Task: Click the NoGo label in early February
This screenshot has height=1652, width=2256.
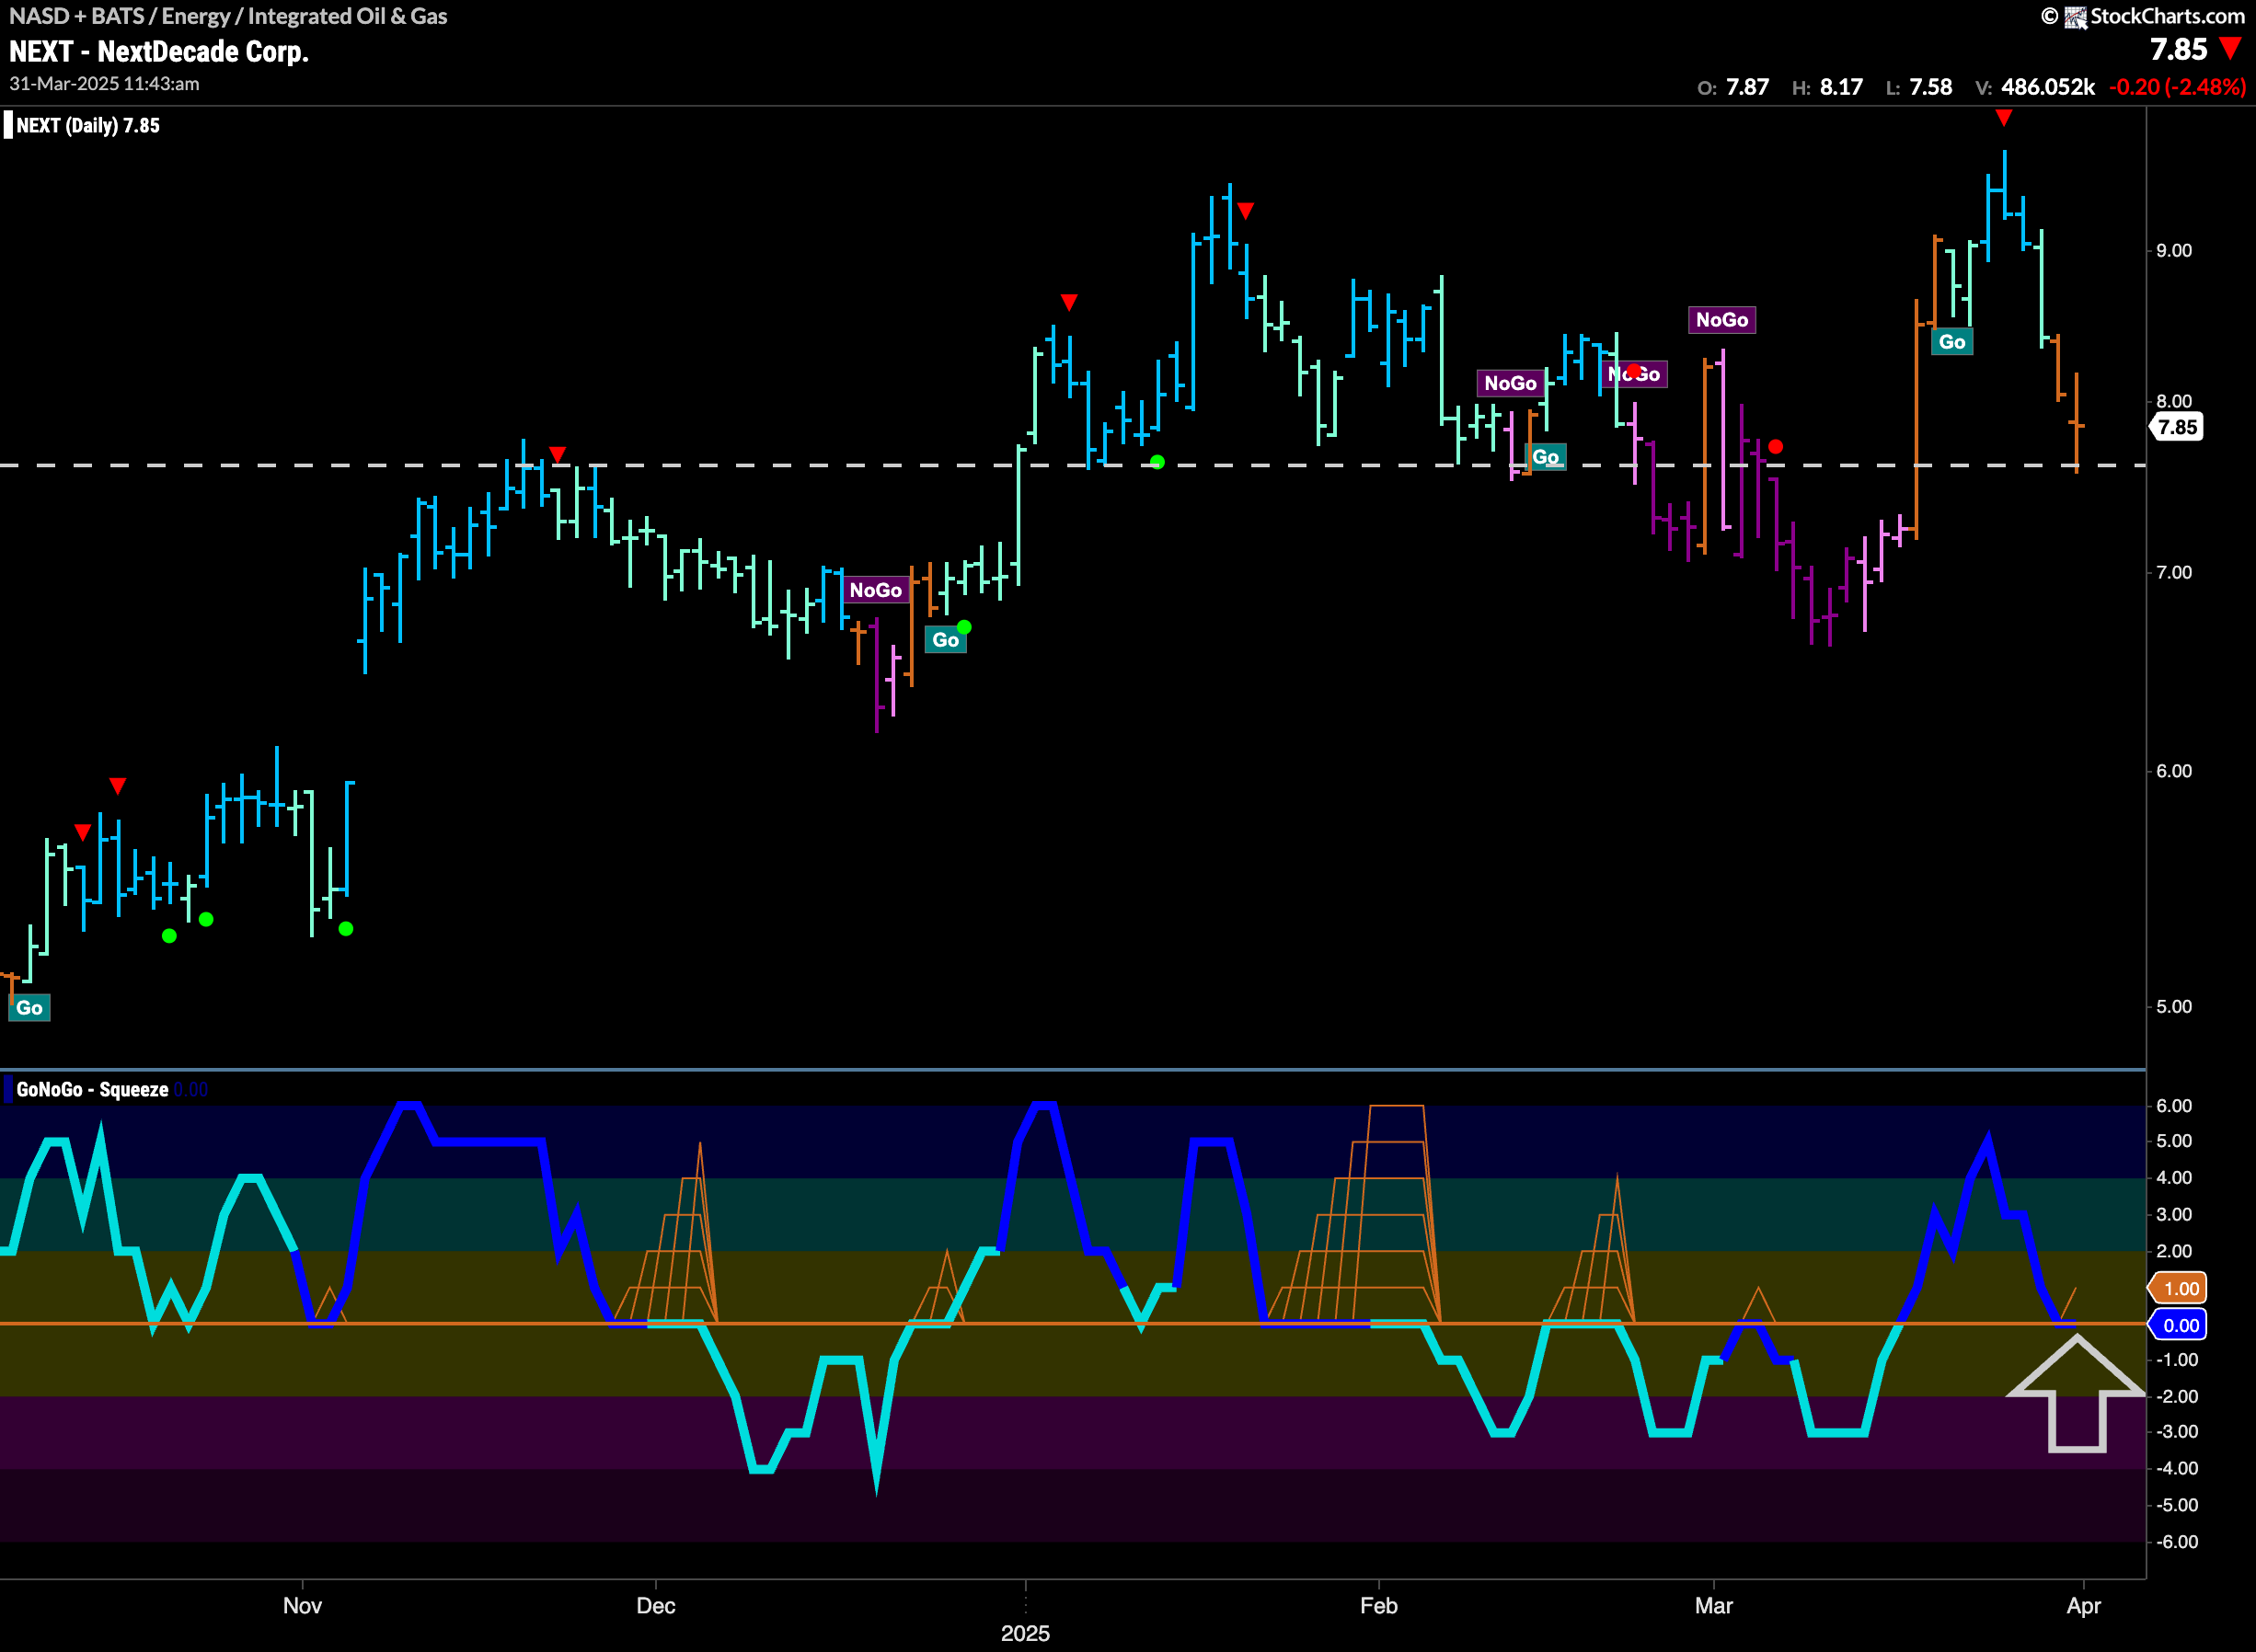Action: click(1510, 383)
